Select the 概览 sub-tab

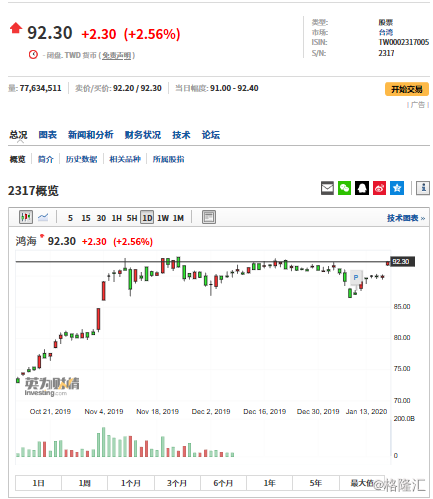click(x=17, y=159)
